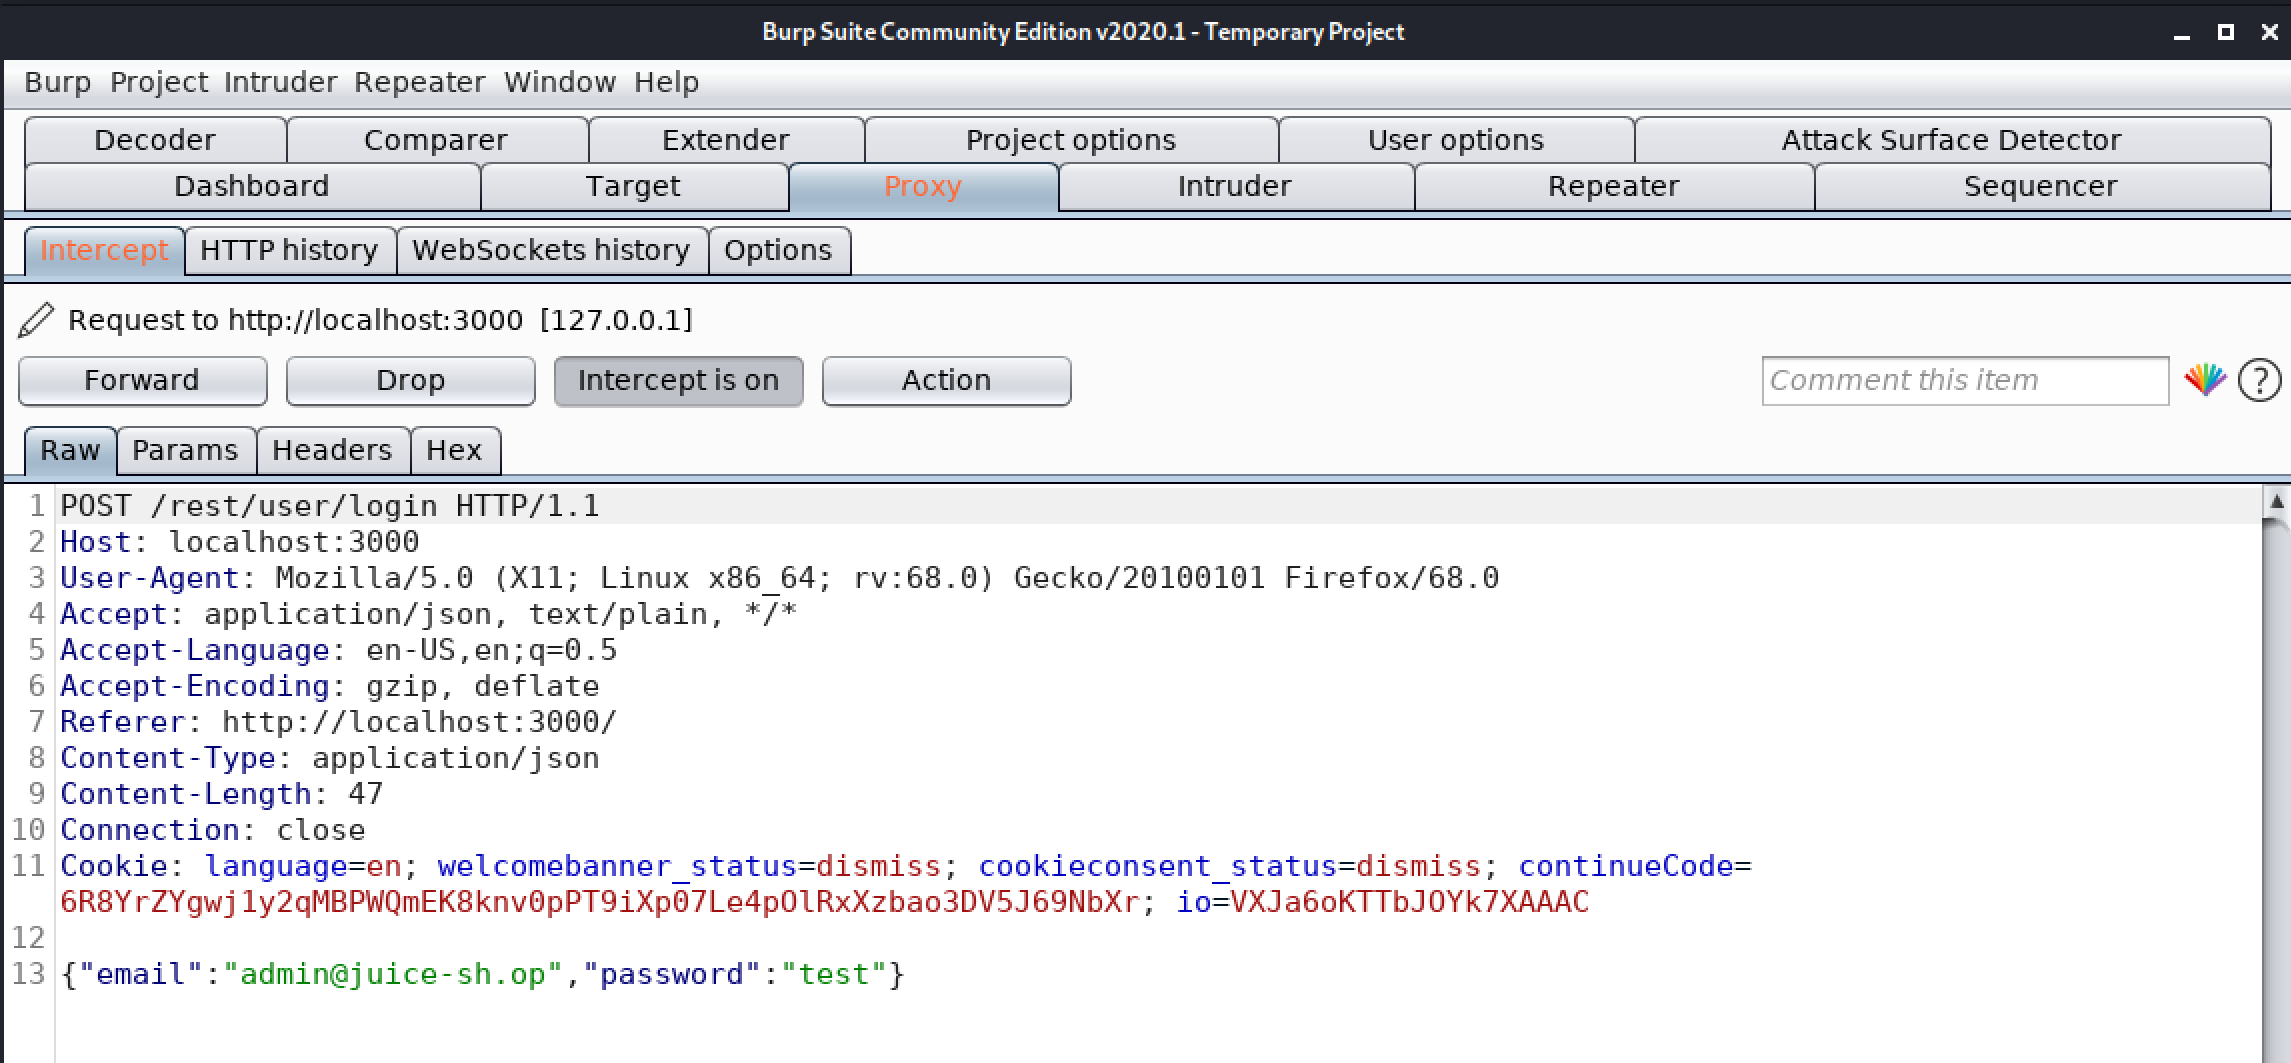The image size is (2291, 1063).
Task: Switch to the Comparer tab
Action: point(436,140)
